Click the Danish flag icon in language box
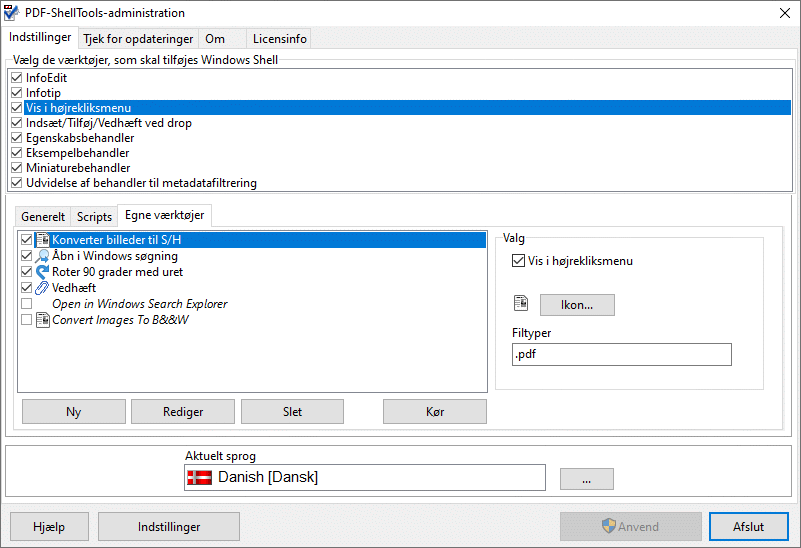Screen dimensions: 801x548 [200, 478]
